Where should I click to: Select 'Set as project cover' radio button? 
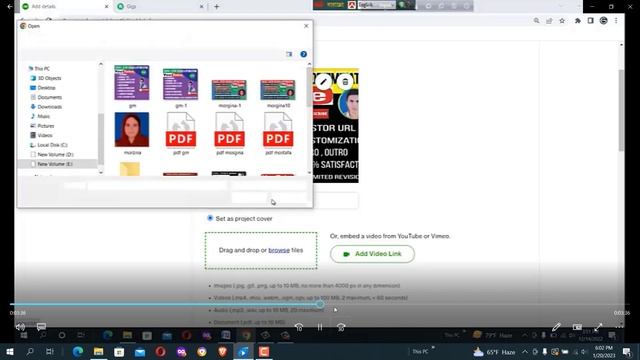[x=210, y=218]
